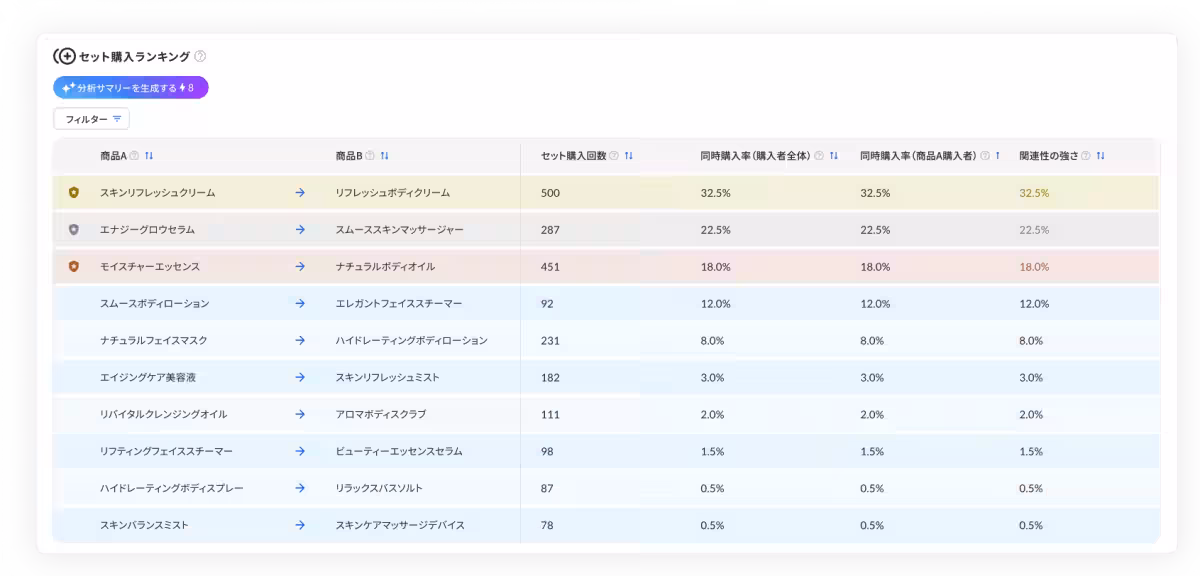Click set purchase count 231

(550, 340)
